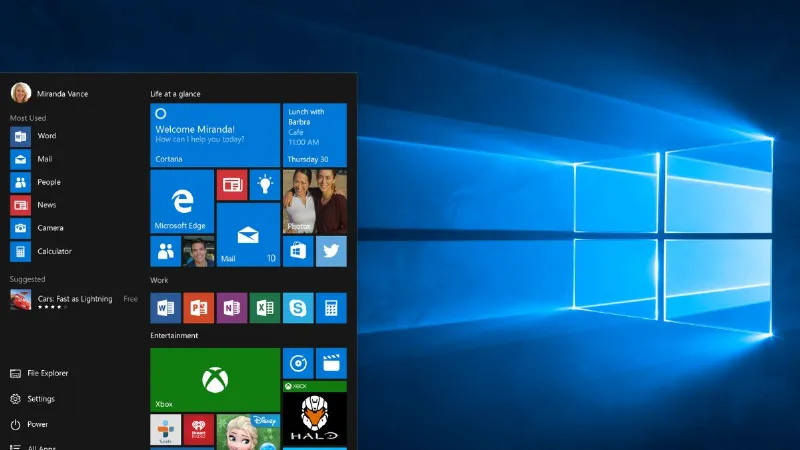800x450 pixels.
Task: Launch the Excel tile
Action: (x=265, y=308)
